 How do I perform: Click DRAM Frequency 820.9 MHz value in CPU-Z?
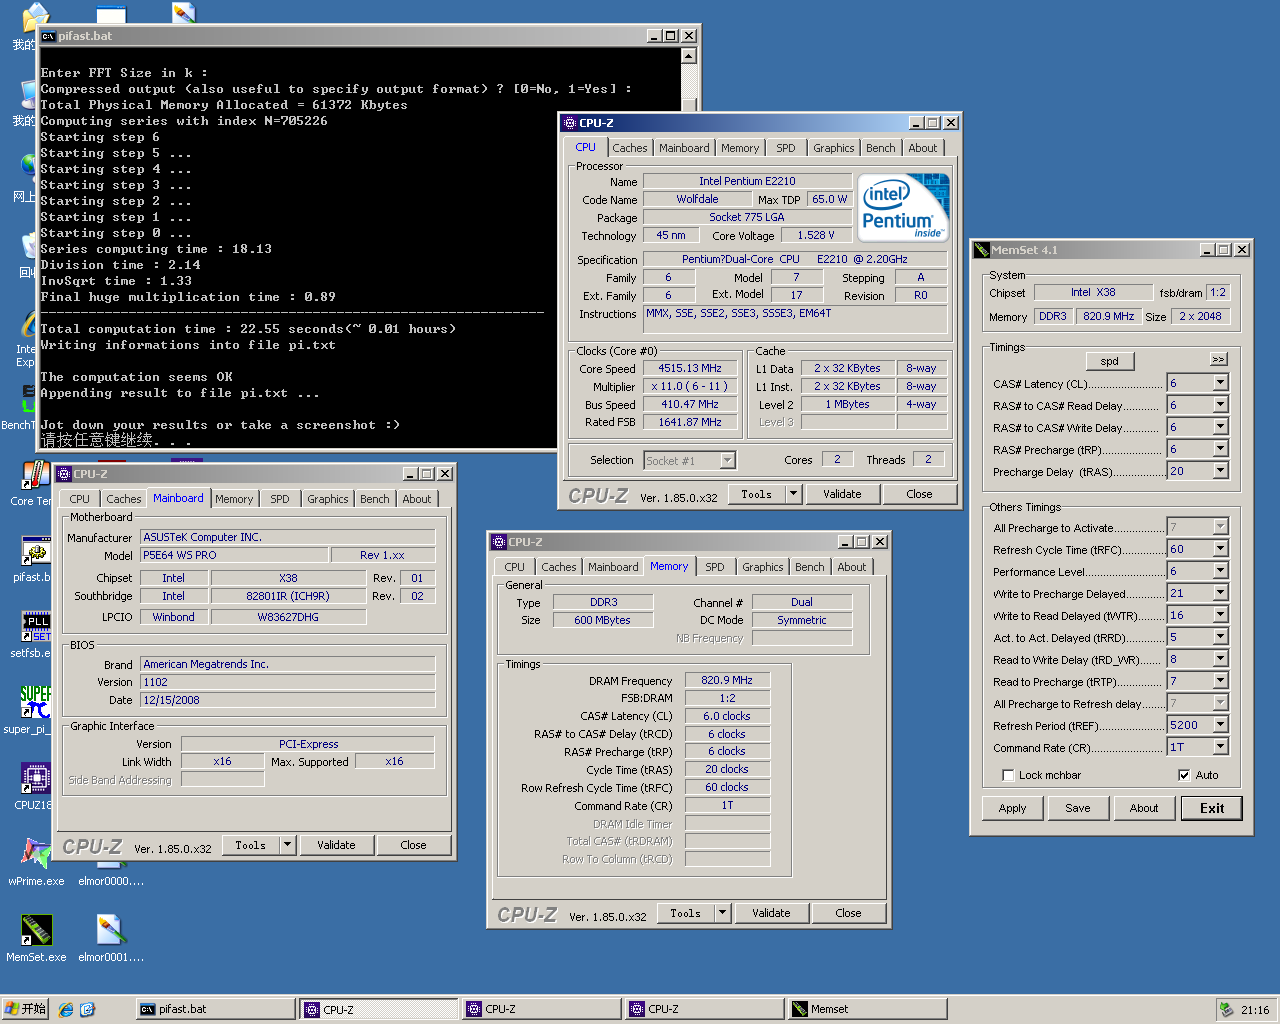(727, 680)
